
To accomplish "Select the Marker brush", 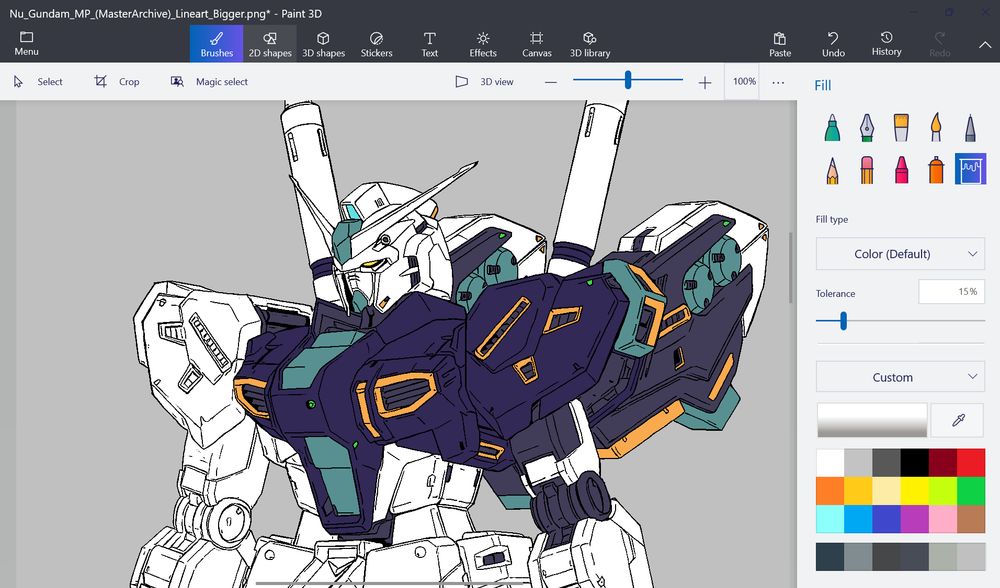I will pos(832,127).
